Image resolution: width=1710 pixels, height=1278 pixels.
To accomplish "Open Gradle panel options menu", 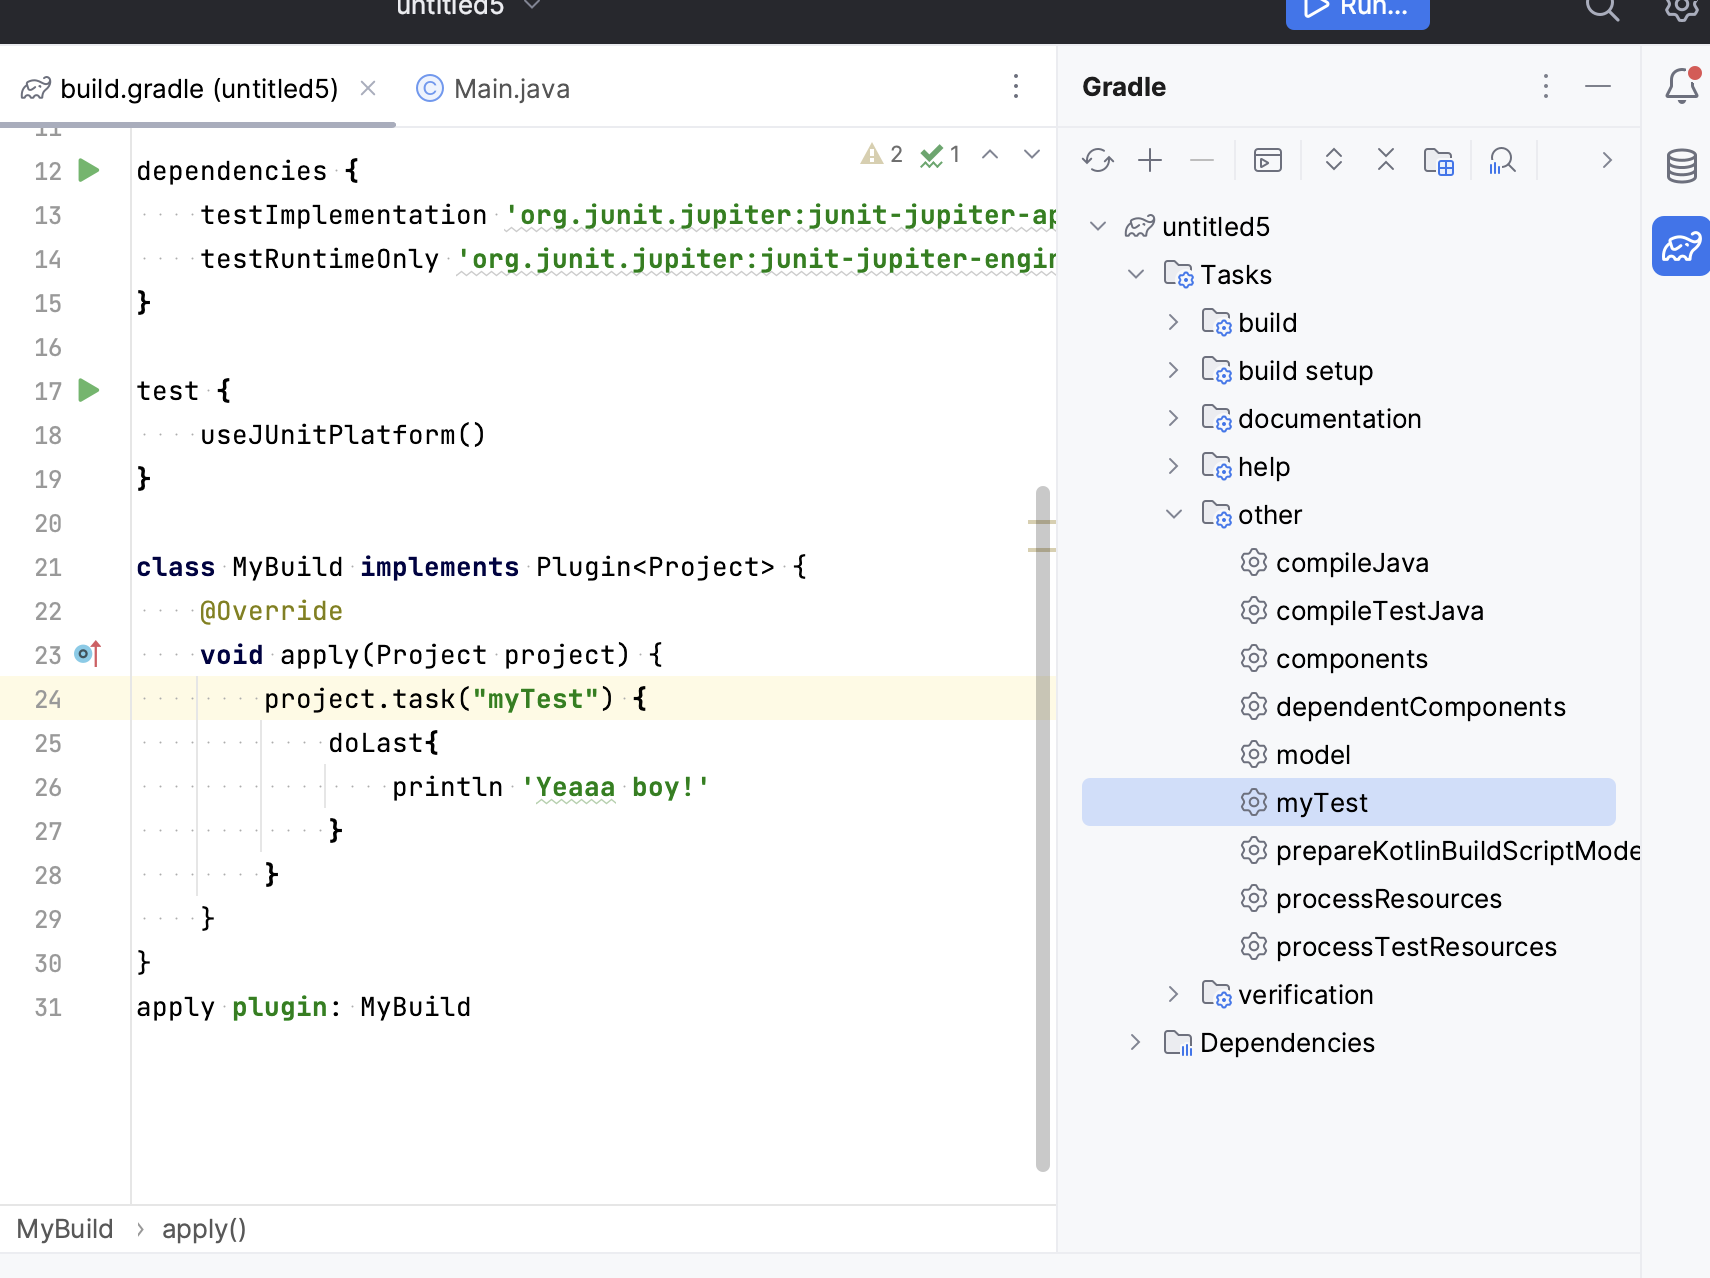I will (x=1545, y=87).
